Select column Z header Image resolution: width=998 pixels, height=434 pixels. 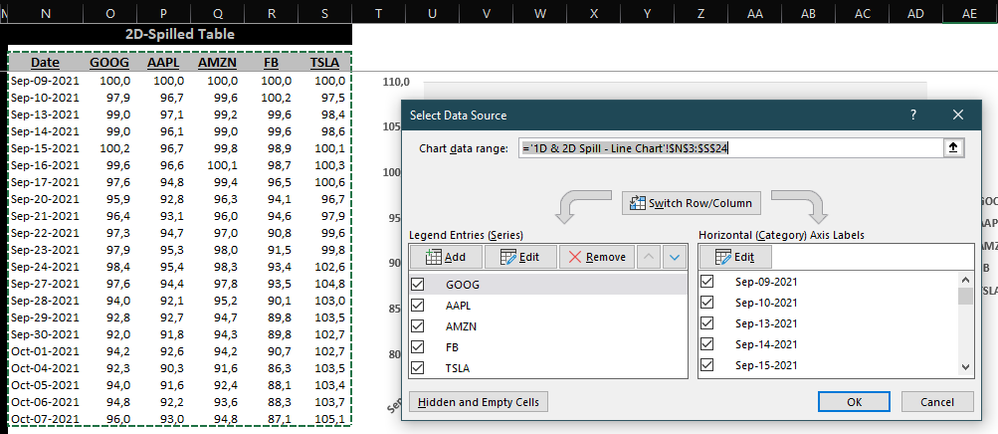pos(701,13)
